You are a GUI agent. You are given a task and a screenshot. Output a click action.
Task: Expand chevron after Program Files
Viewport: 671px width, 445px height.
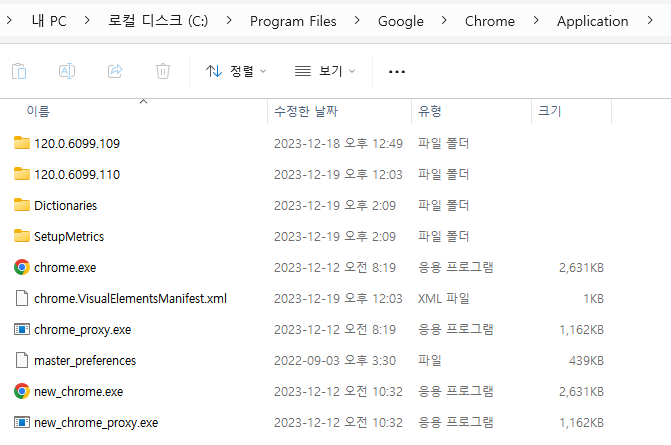click(x=357, y=20)
